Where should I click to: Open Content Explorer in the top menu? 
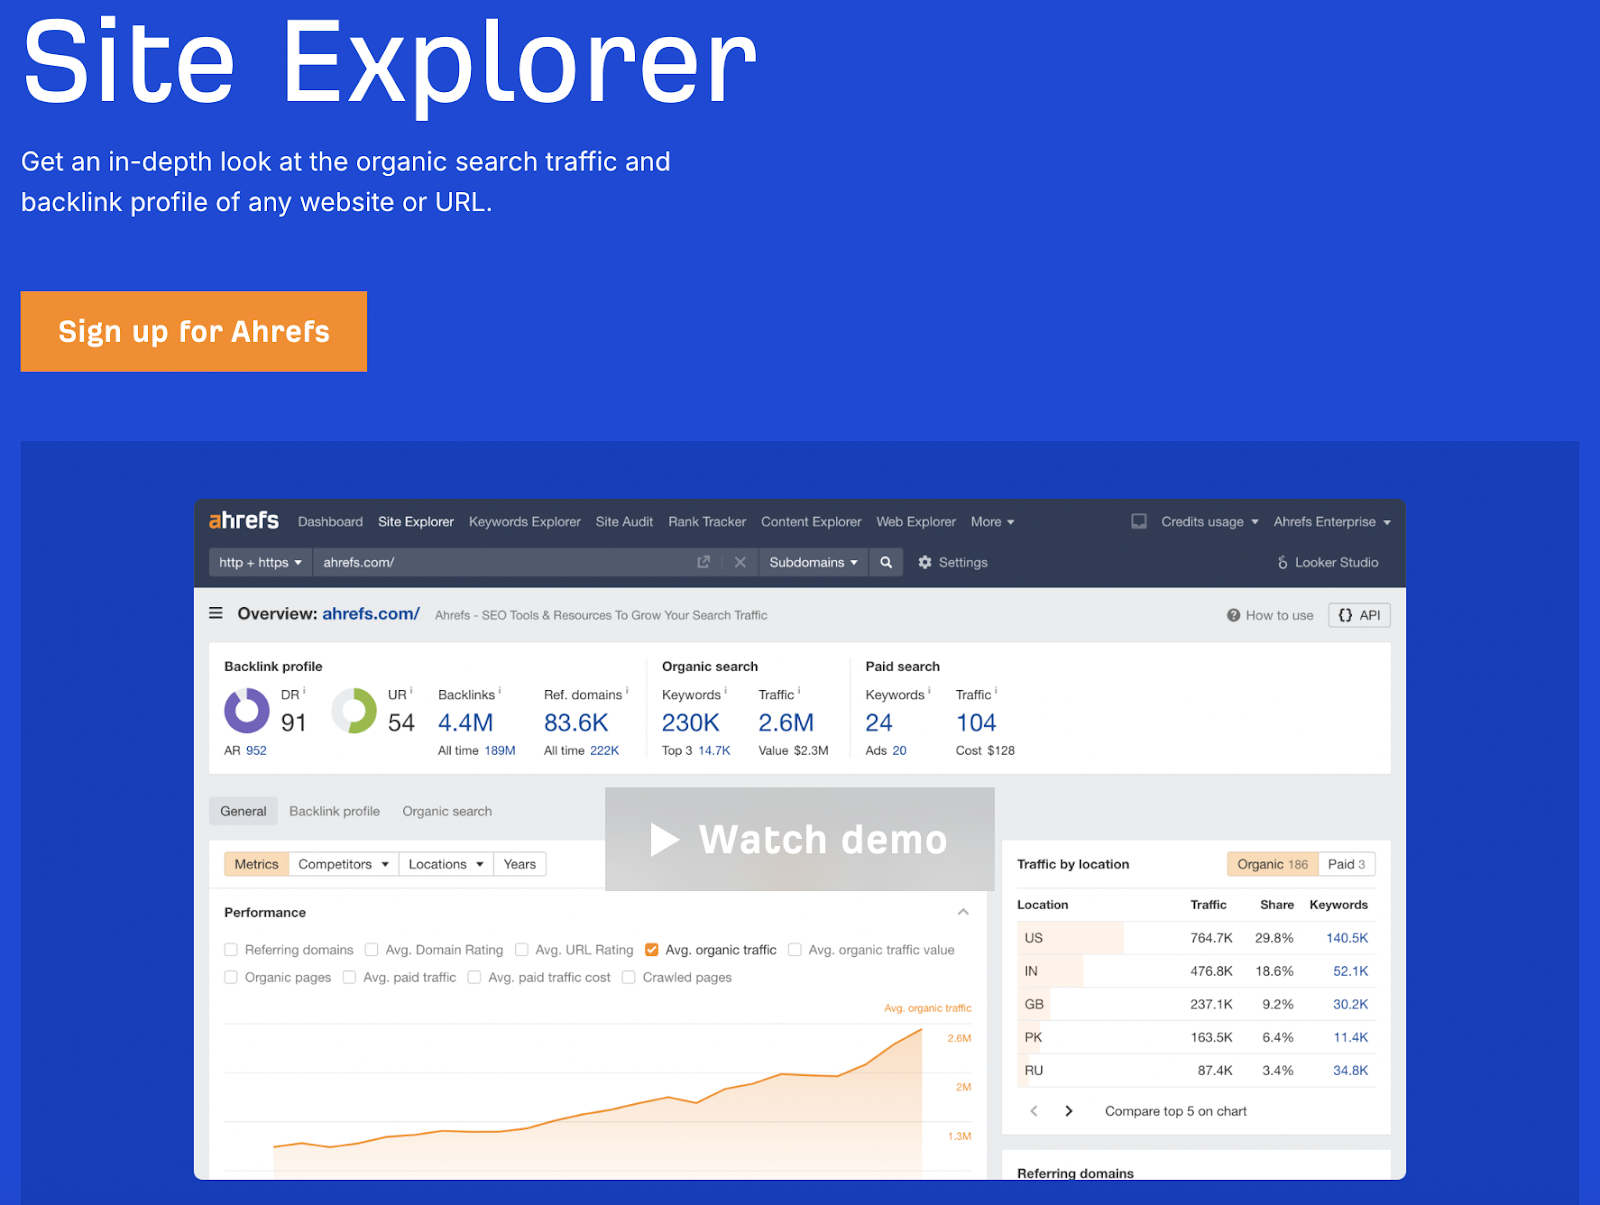pyautogui.click(x=811, y=522)
